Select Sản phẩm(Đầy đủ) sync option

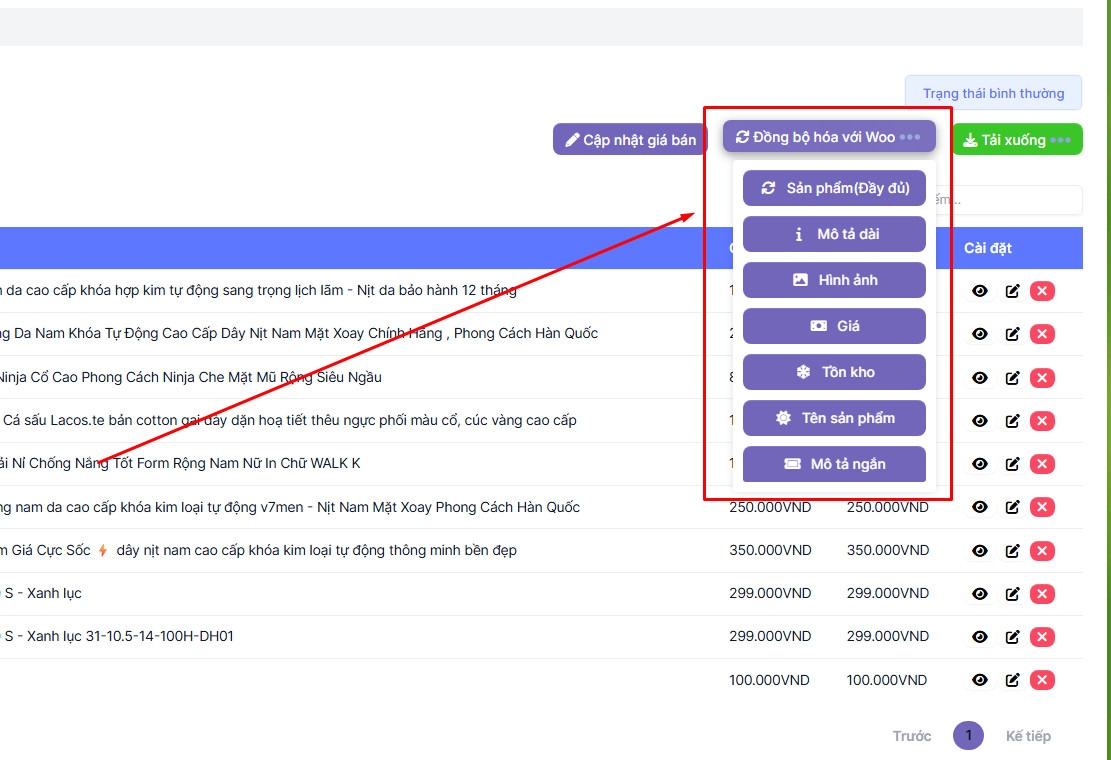pos(834,188)
